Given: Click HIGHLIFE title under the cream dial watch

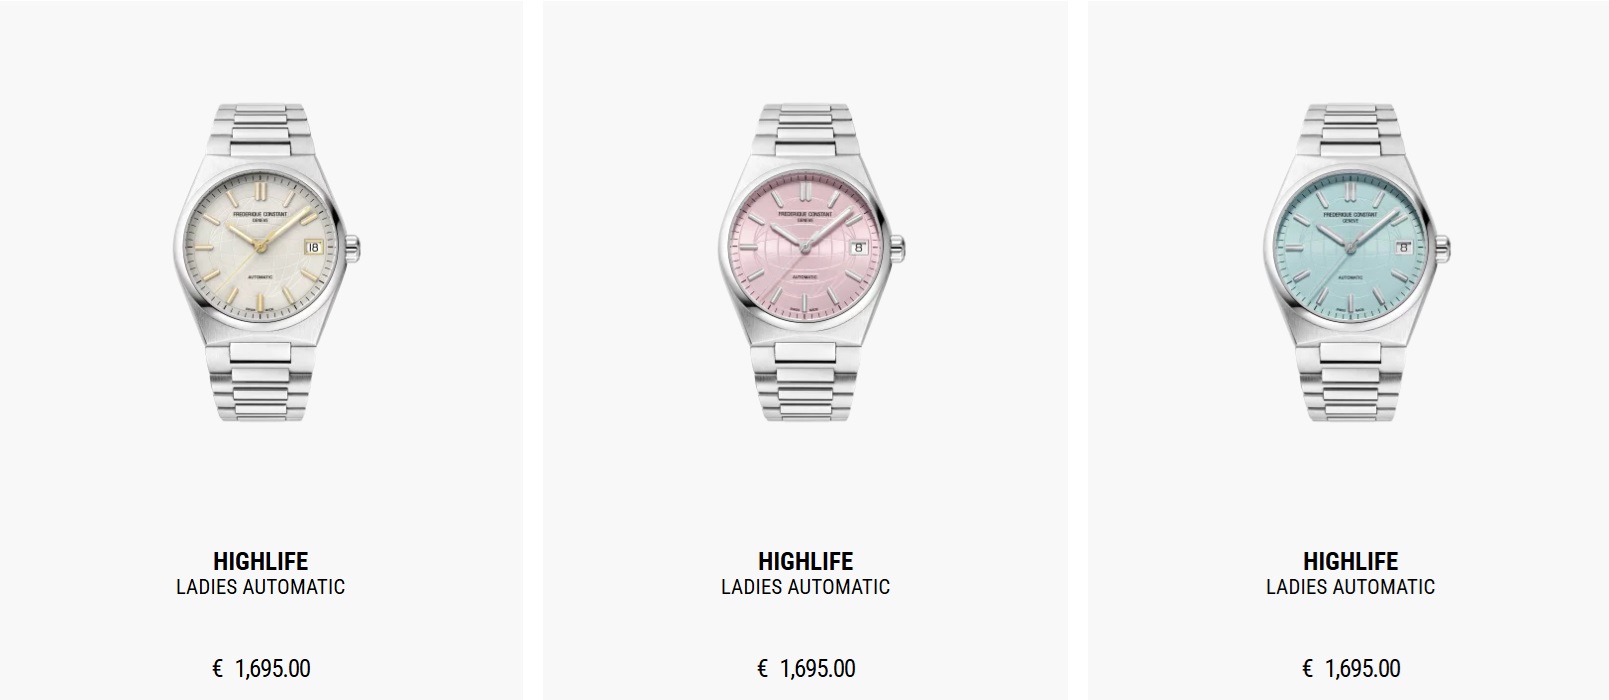Looking at the screenshot, I should 261,561.
